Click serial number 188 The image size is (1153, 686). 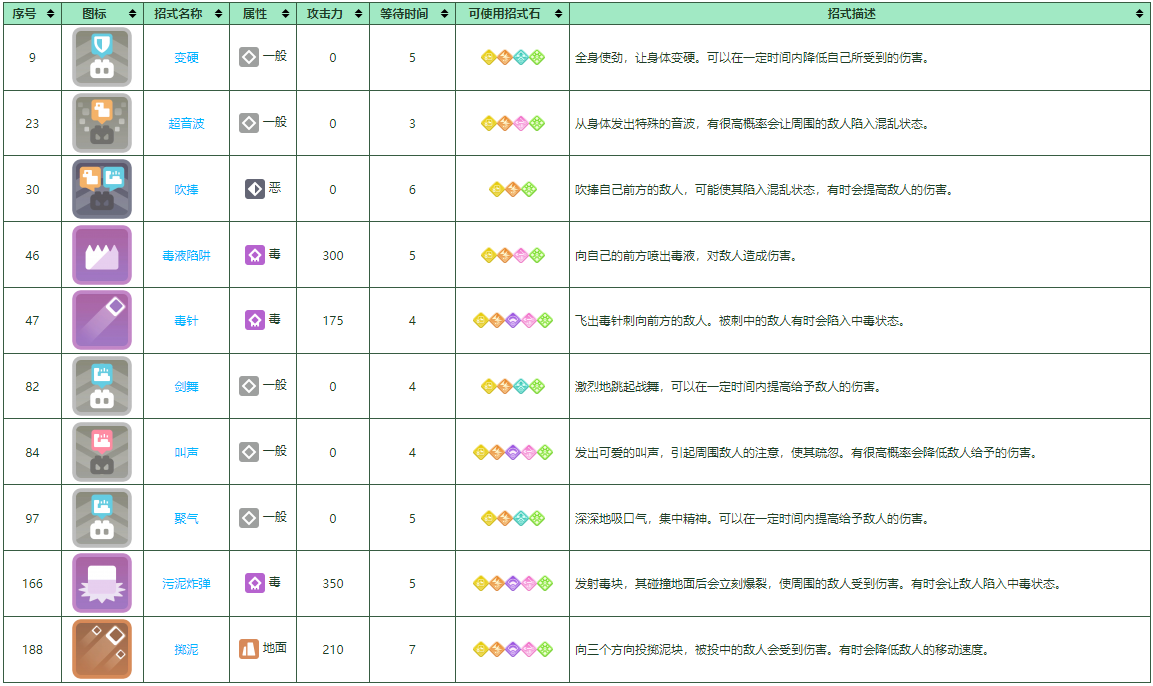tap(32, 650)
